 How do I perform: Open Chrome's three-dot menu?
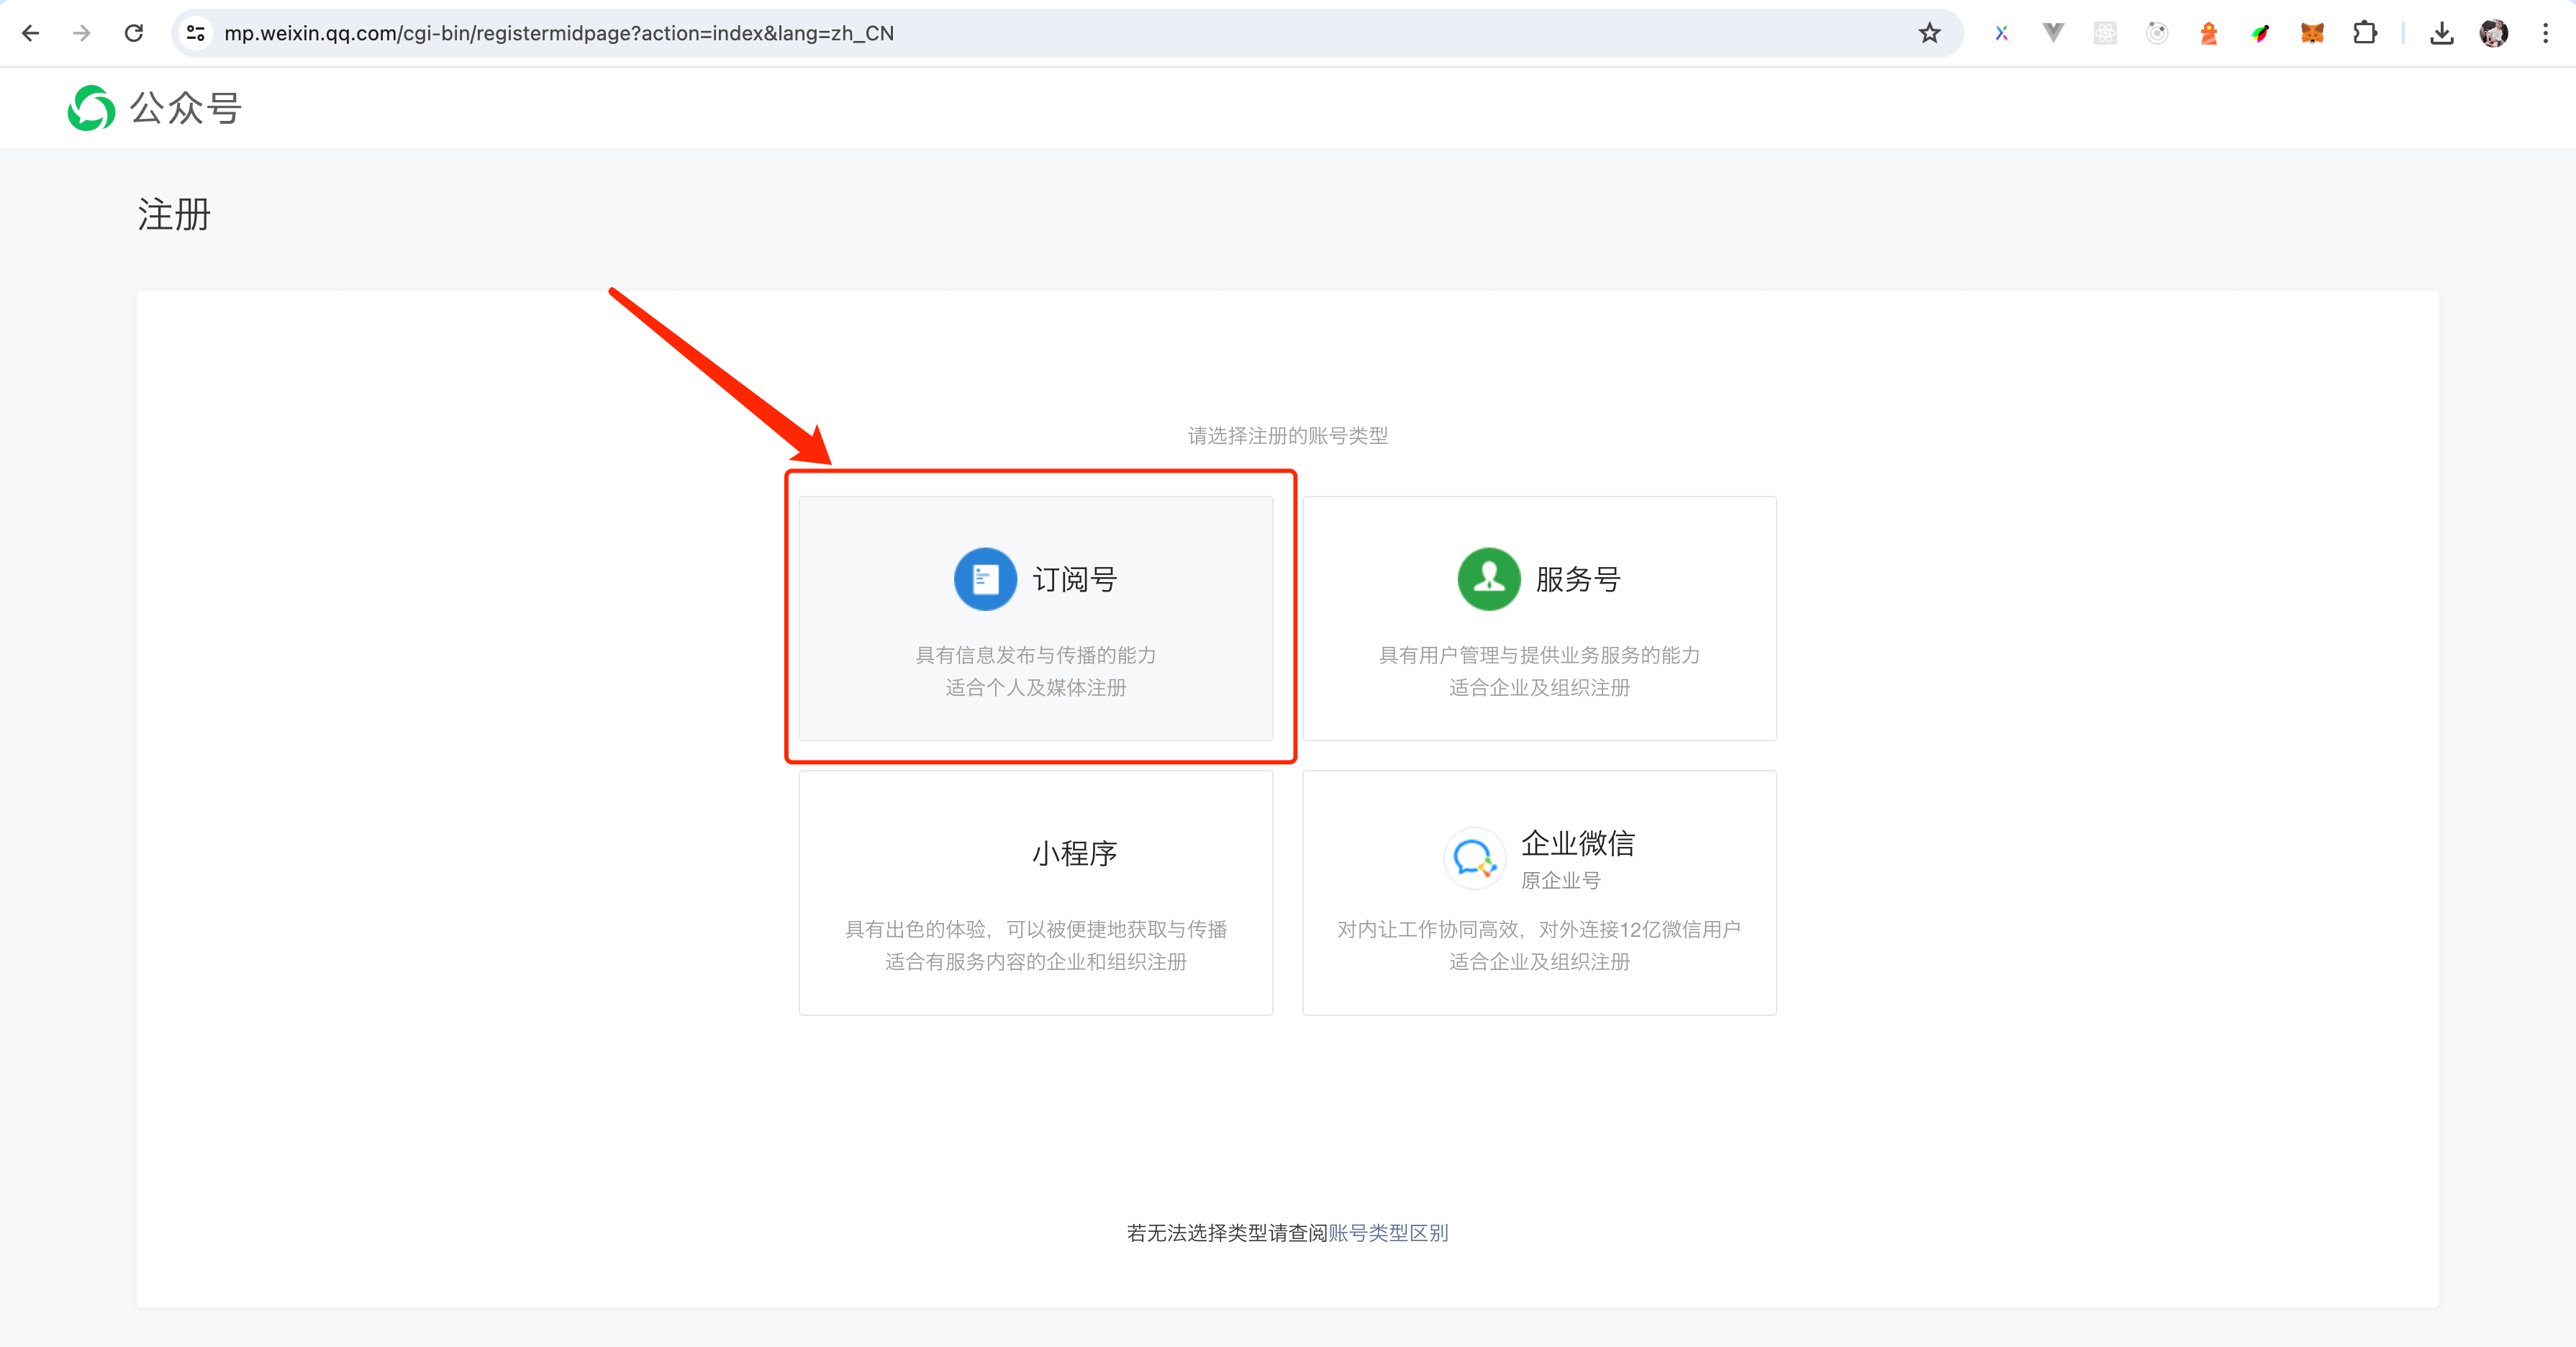[x=2545, y=33]
